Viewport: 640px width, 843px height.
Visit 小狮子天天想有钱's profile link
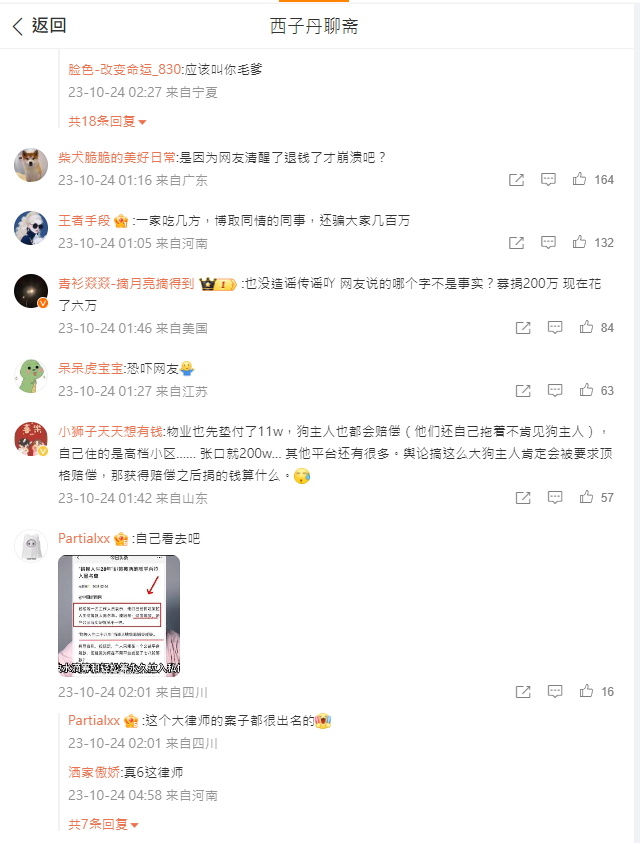click(x=110, y=432)
